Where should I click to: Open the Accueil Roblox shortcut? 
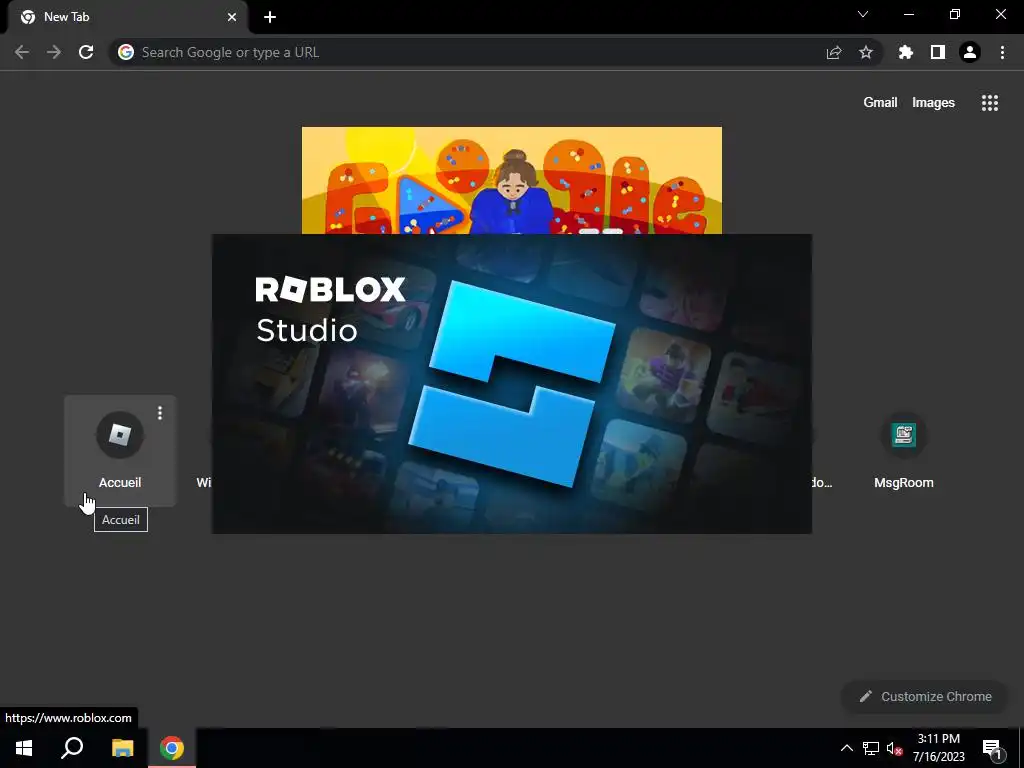click(120, 451)
